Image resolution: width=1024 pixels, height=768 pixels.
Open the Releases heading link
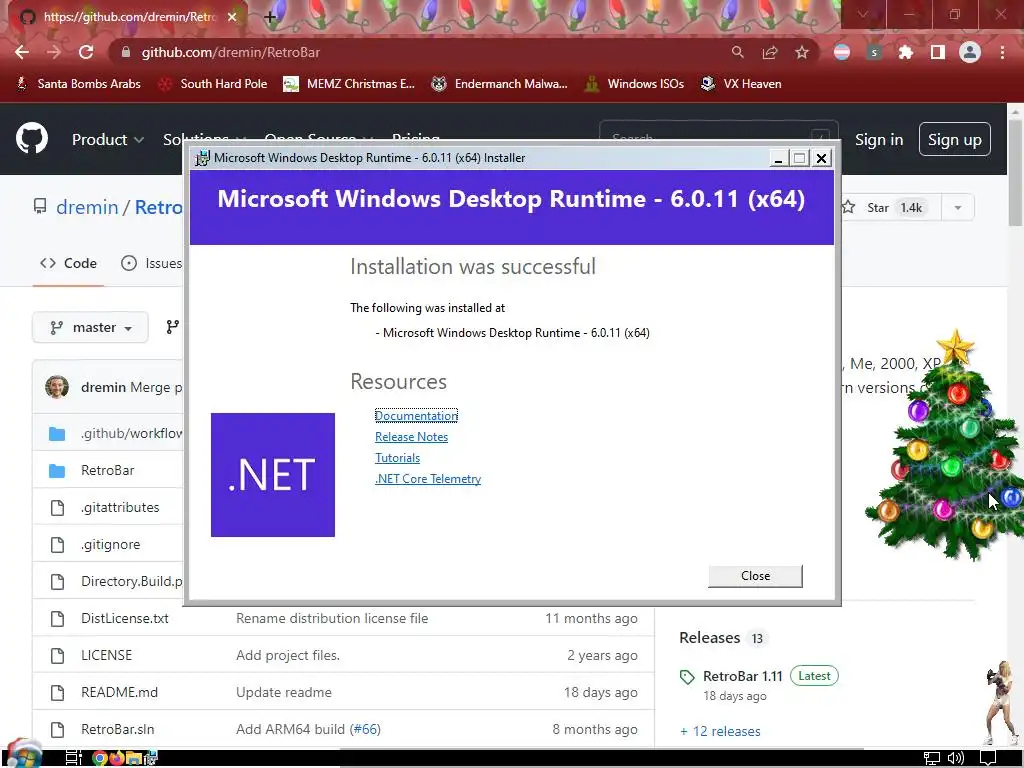coord(709,637)
